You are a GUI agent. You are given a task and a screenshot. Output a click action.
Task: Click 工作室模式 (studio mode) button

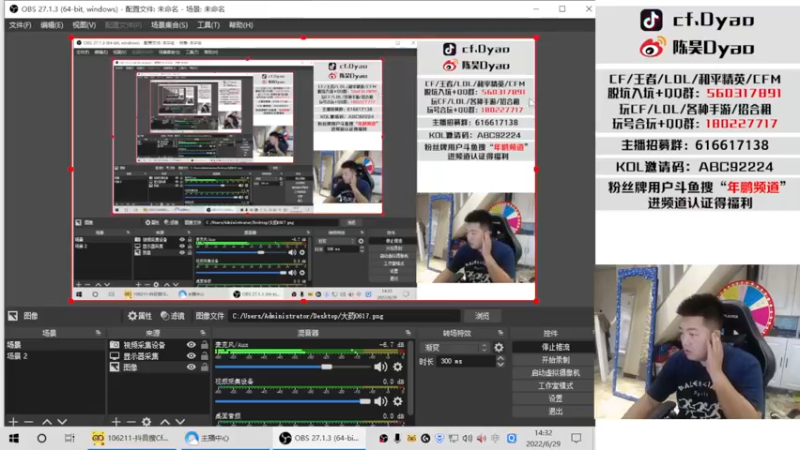(555, 386)
